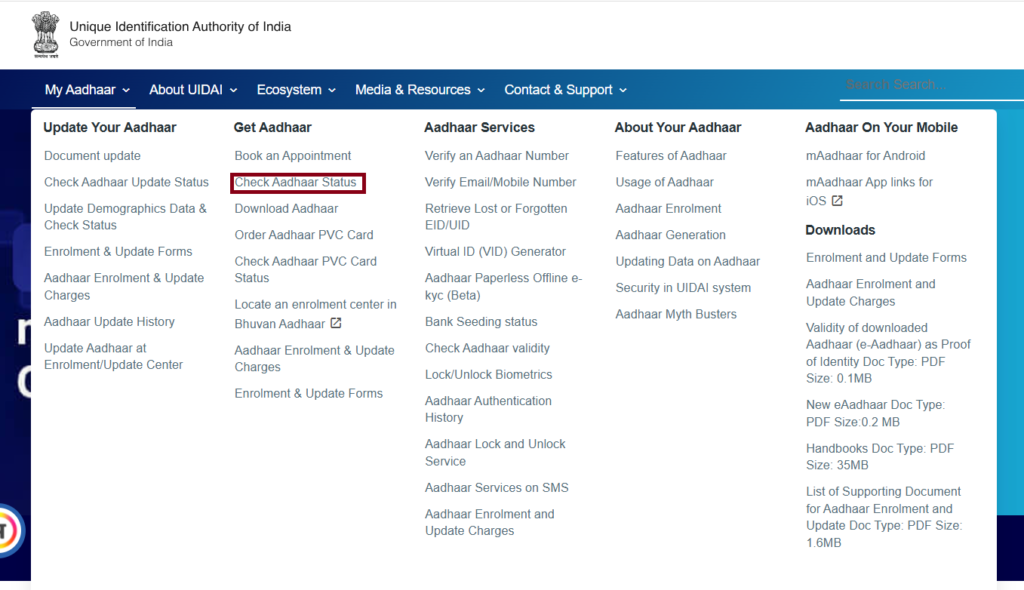Select Verify Email/Mobile Number
1024x590 pixels.
pos(500,182)
